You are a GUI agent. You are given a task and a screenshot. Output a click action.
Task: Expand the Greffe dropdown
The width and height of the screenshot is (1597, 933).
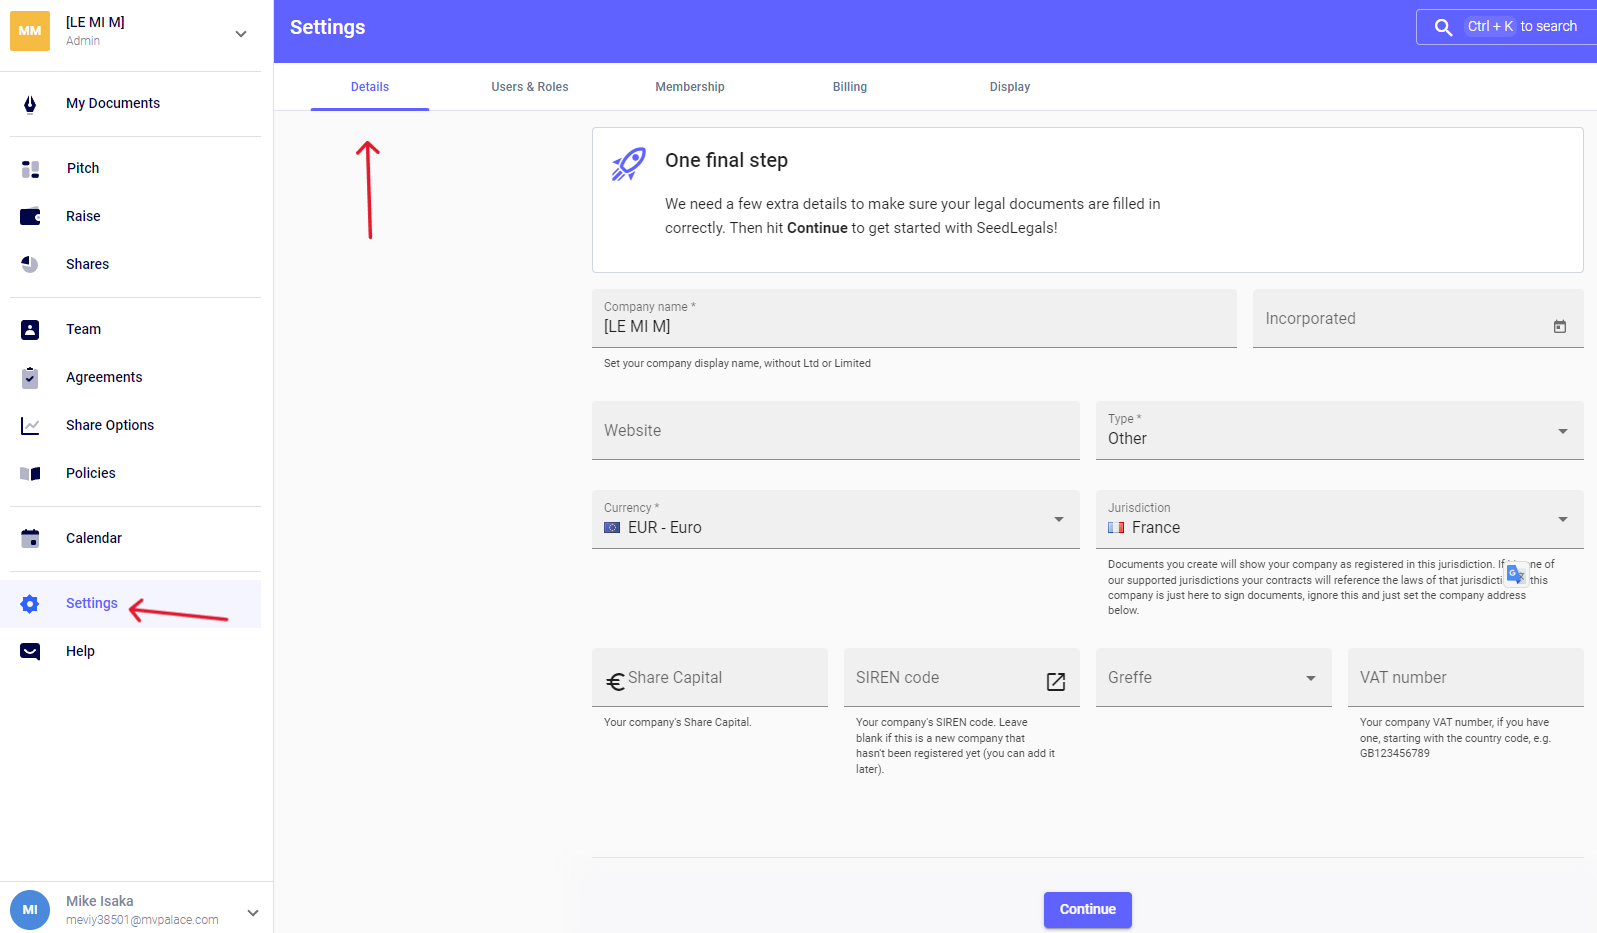pos(1310,678)
